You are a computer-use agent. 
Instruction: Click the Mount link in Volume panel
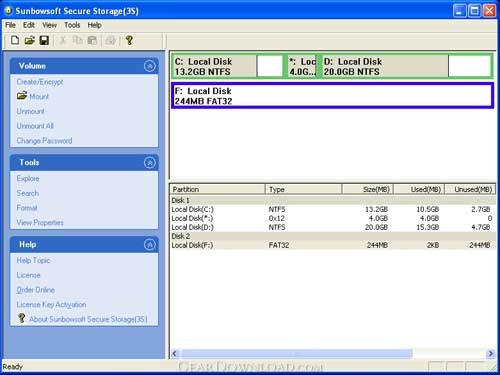click(39, 96)
